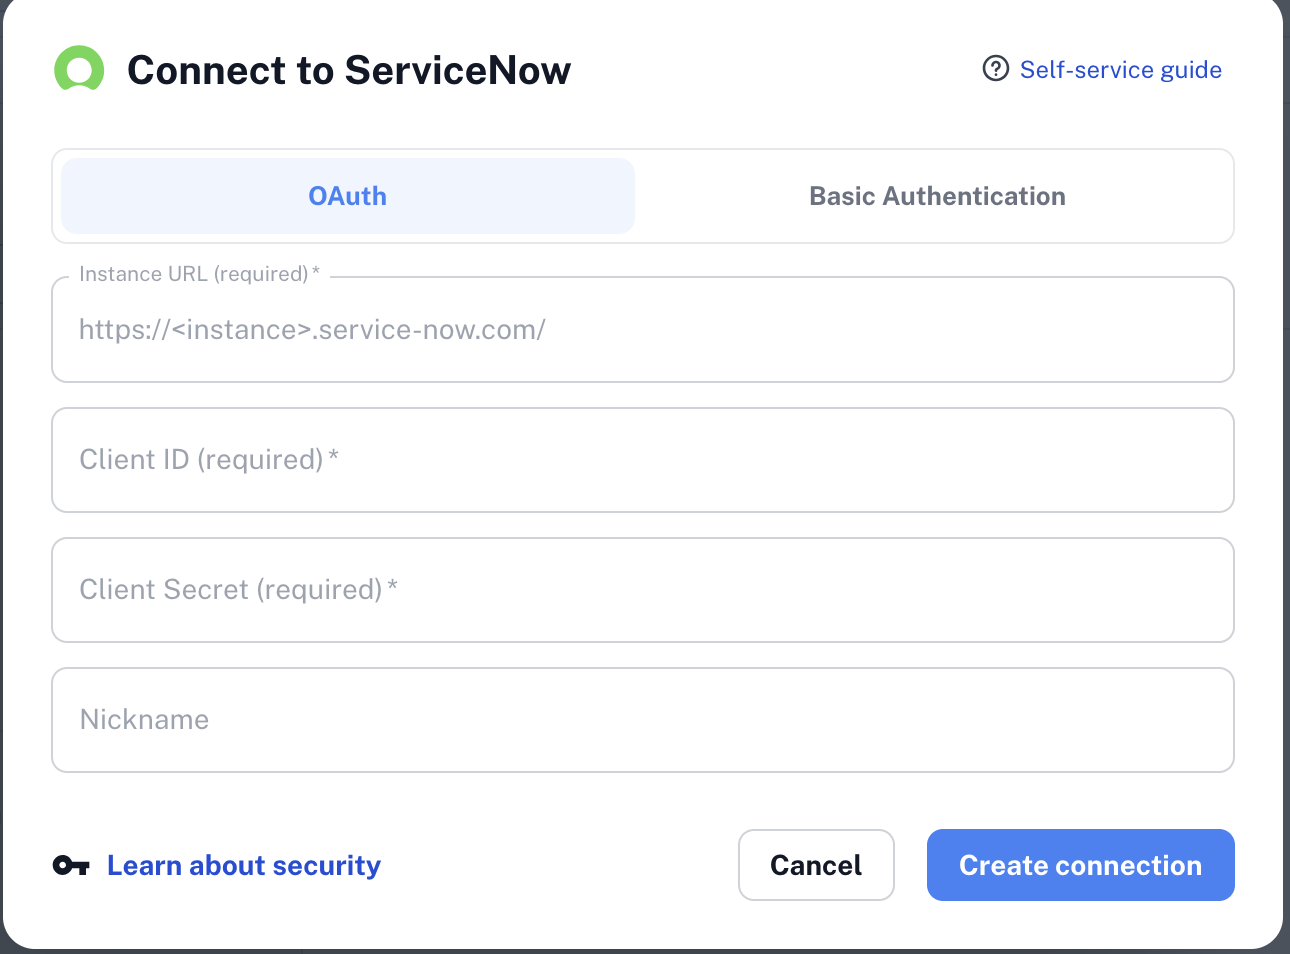Click the key icon beside security link
The height and width of the screenshot is (954, 1290).
pos(71,866)
